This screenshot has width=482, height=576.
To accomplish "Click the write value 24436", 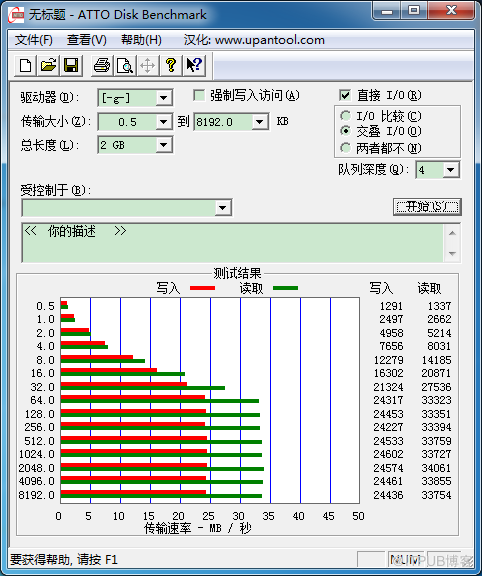I will click(388, 495).
